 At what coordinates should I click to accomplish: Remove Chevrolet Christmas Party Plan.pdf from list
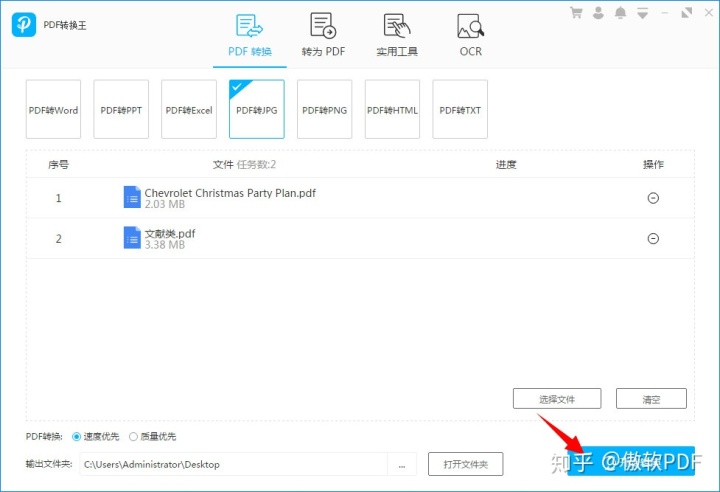653,198
